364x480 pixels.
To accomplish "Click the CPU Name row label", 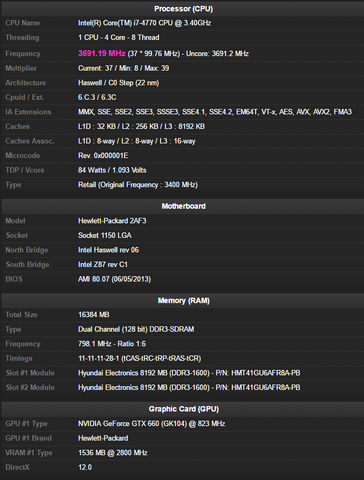I will coord(23,23).
